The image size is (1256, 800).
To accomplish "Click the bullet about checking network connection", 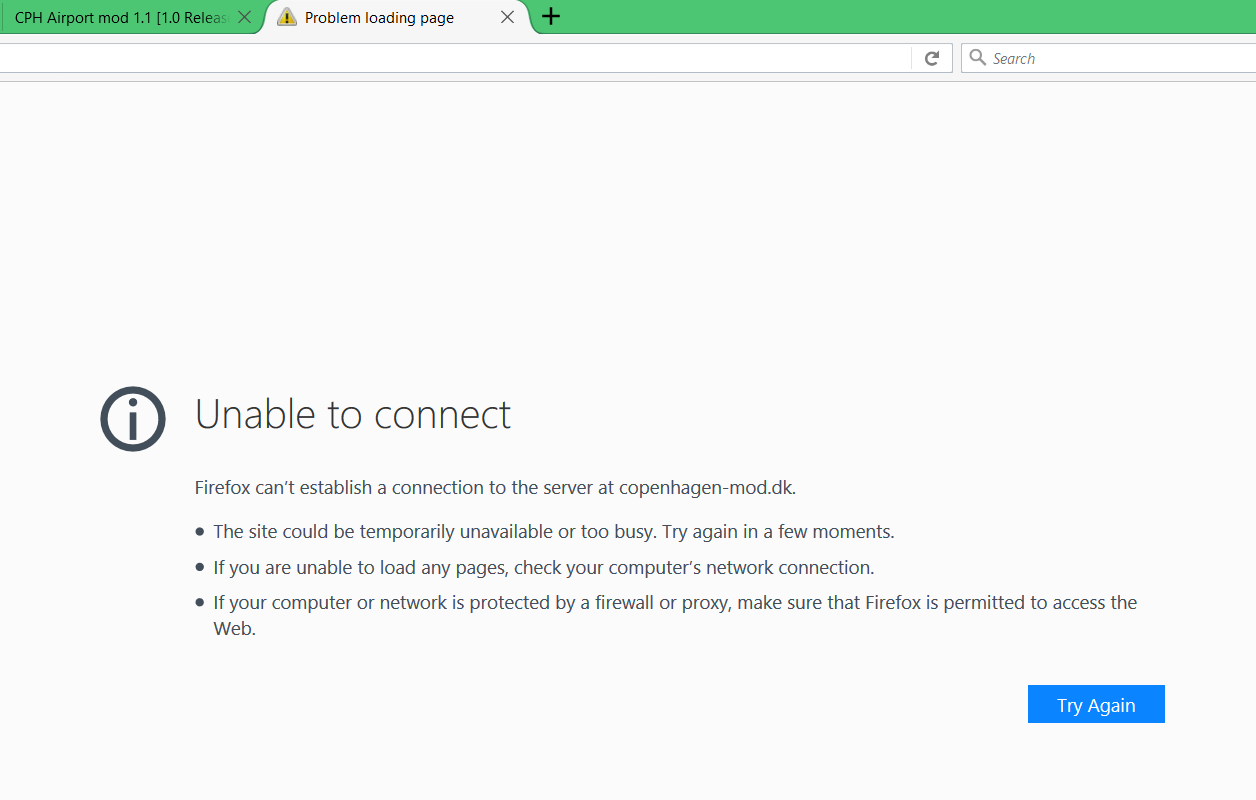I will (x=544, y=568).
